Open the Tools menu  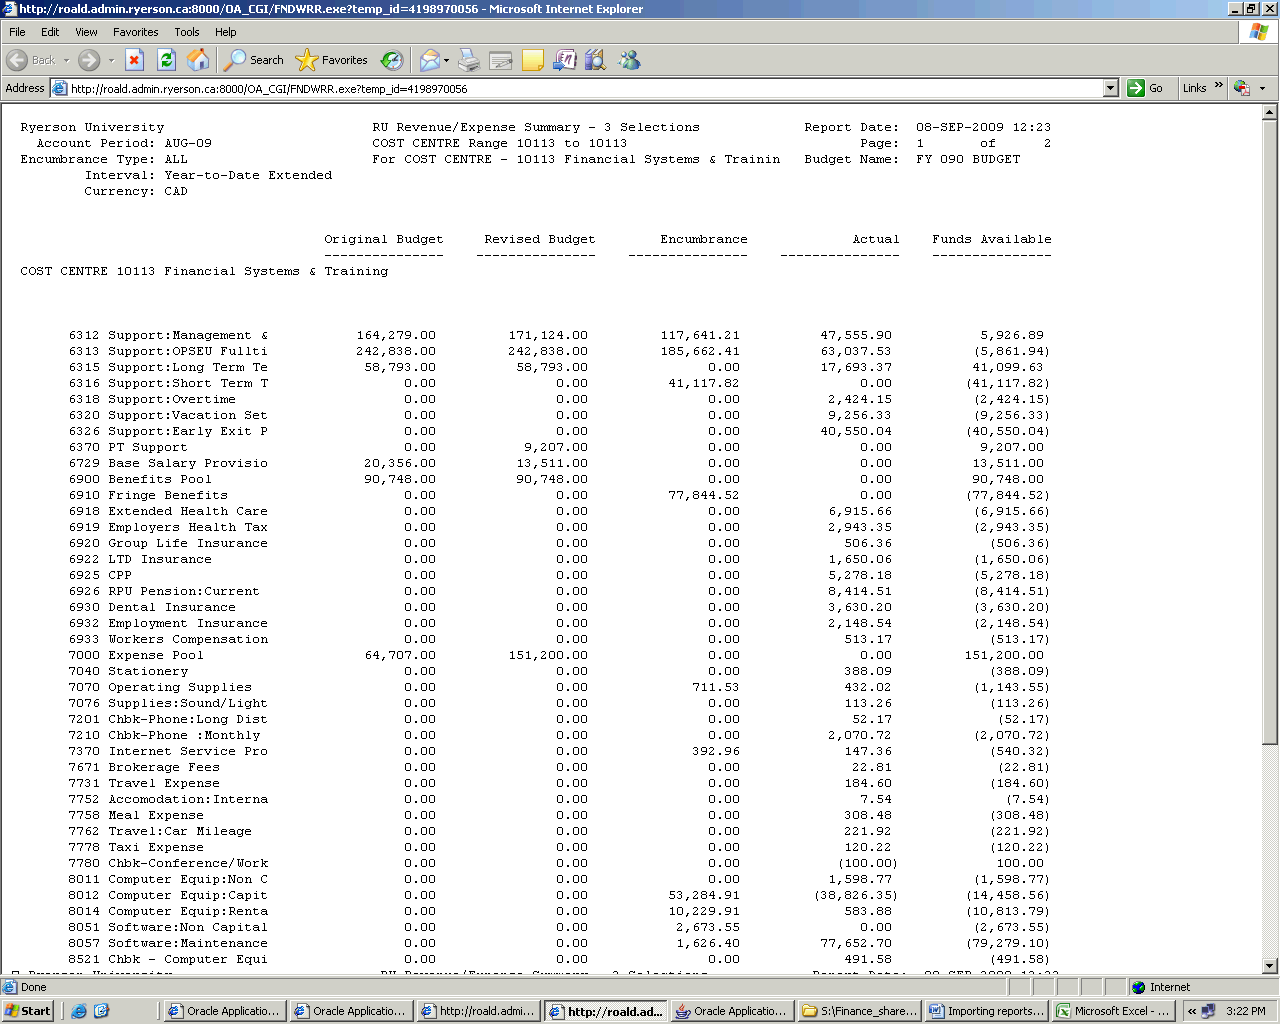tap(187, 32)
